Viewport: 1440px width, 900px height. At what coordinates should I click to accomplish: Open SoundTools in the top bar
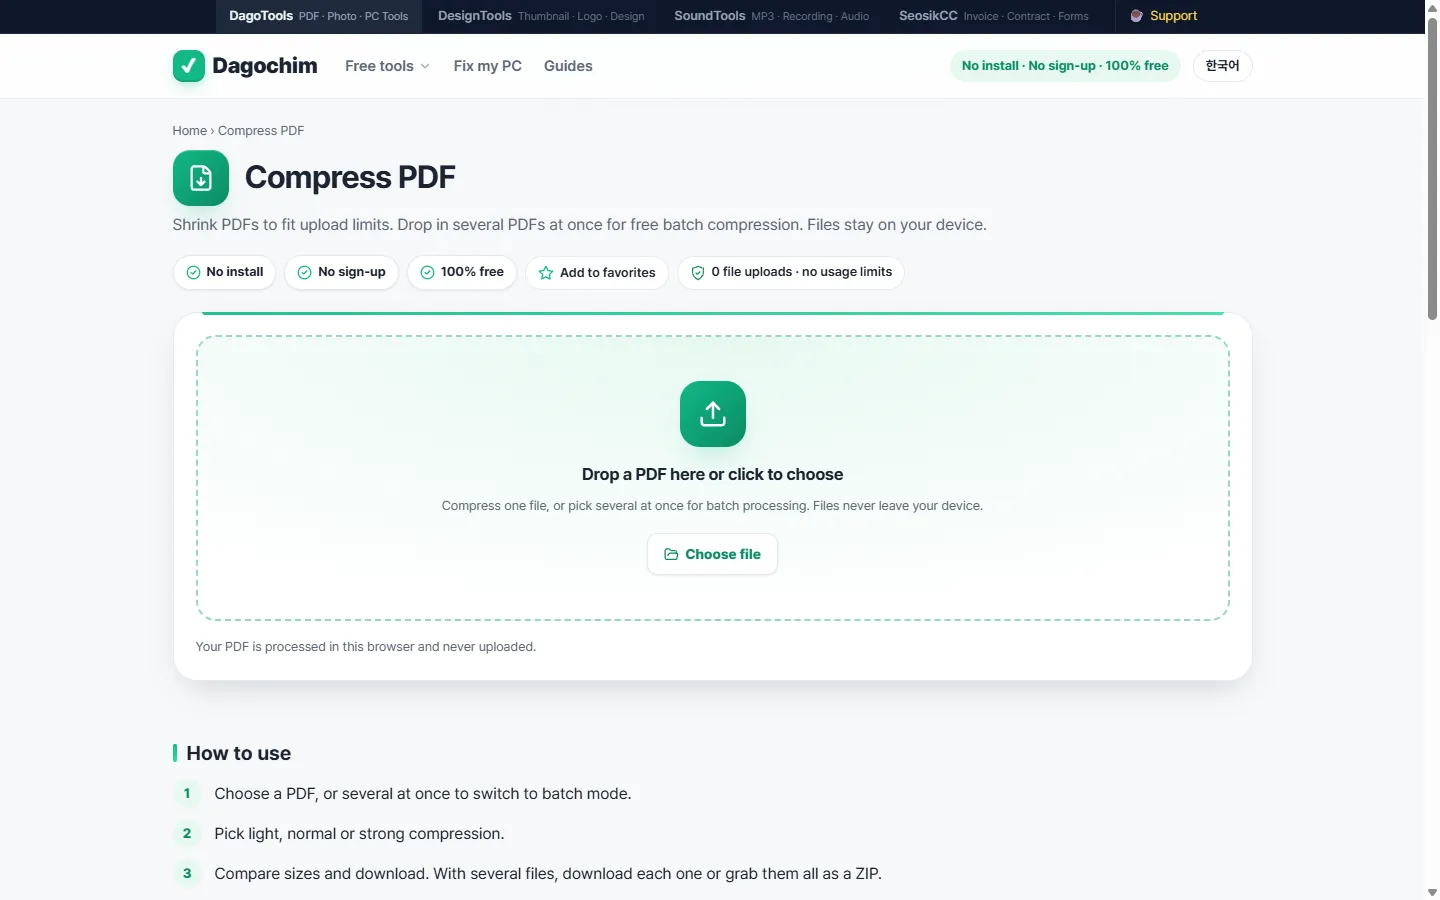772,16
